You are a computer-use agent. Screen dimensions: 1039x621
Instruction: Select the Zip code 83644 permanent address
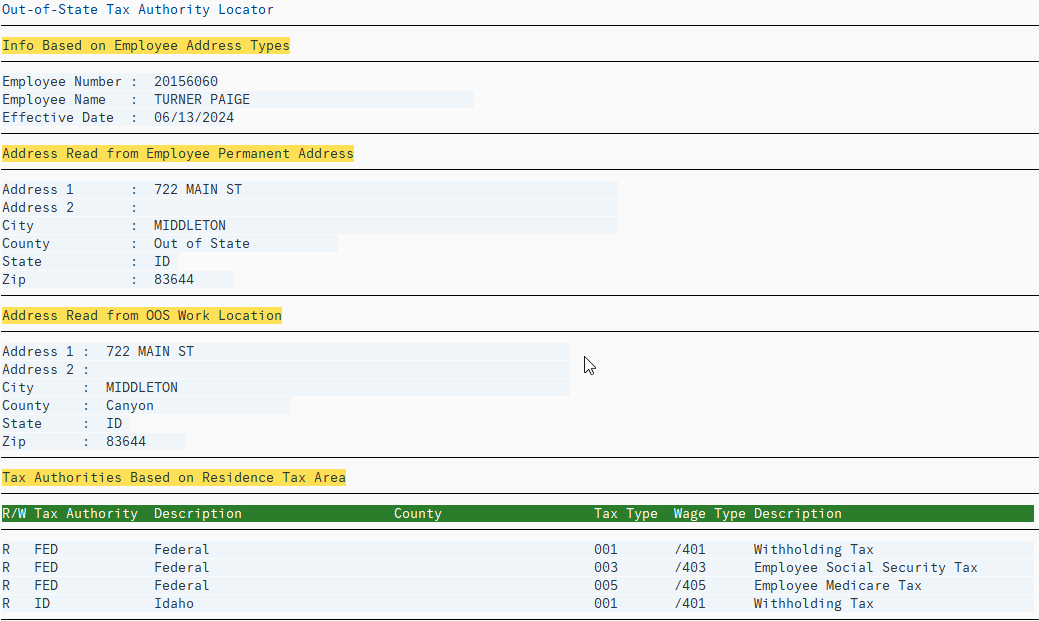pyautogui.click(x=176, y=279)
